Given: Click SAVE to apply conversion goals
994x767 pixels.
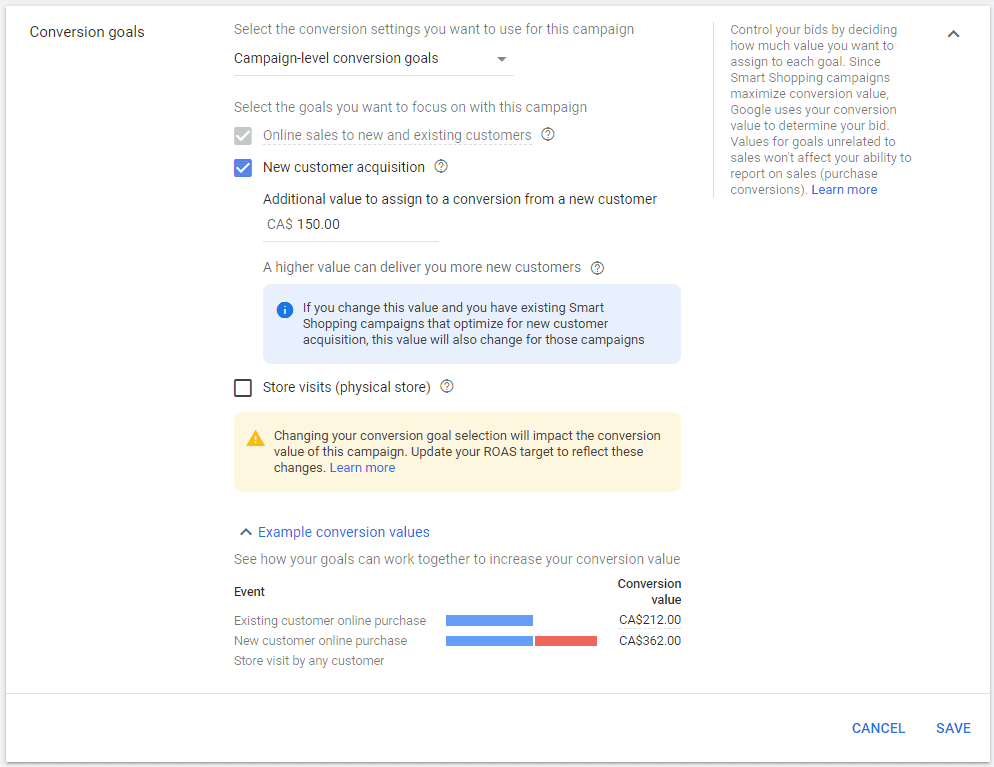Looking at the screenshot, I should click(x=953, y=728).
